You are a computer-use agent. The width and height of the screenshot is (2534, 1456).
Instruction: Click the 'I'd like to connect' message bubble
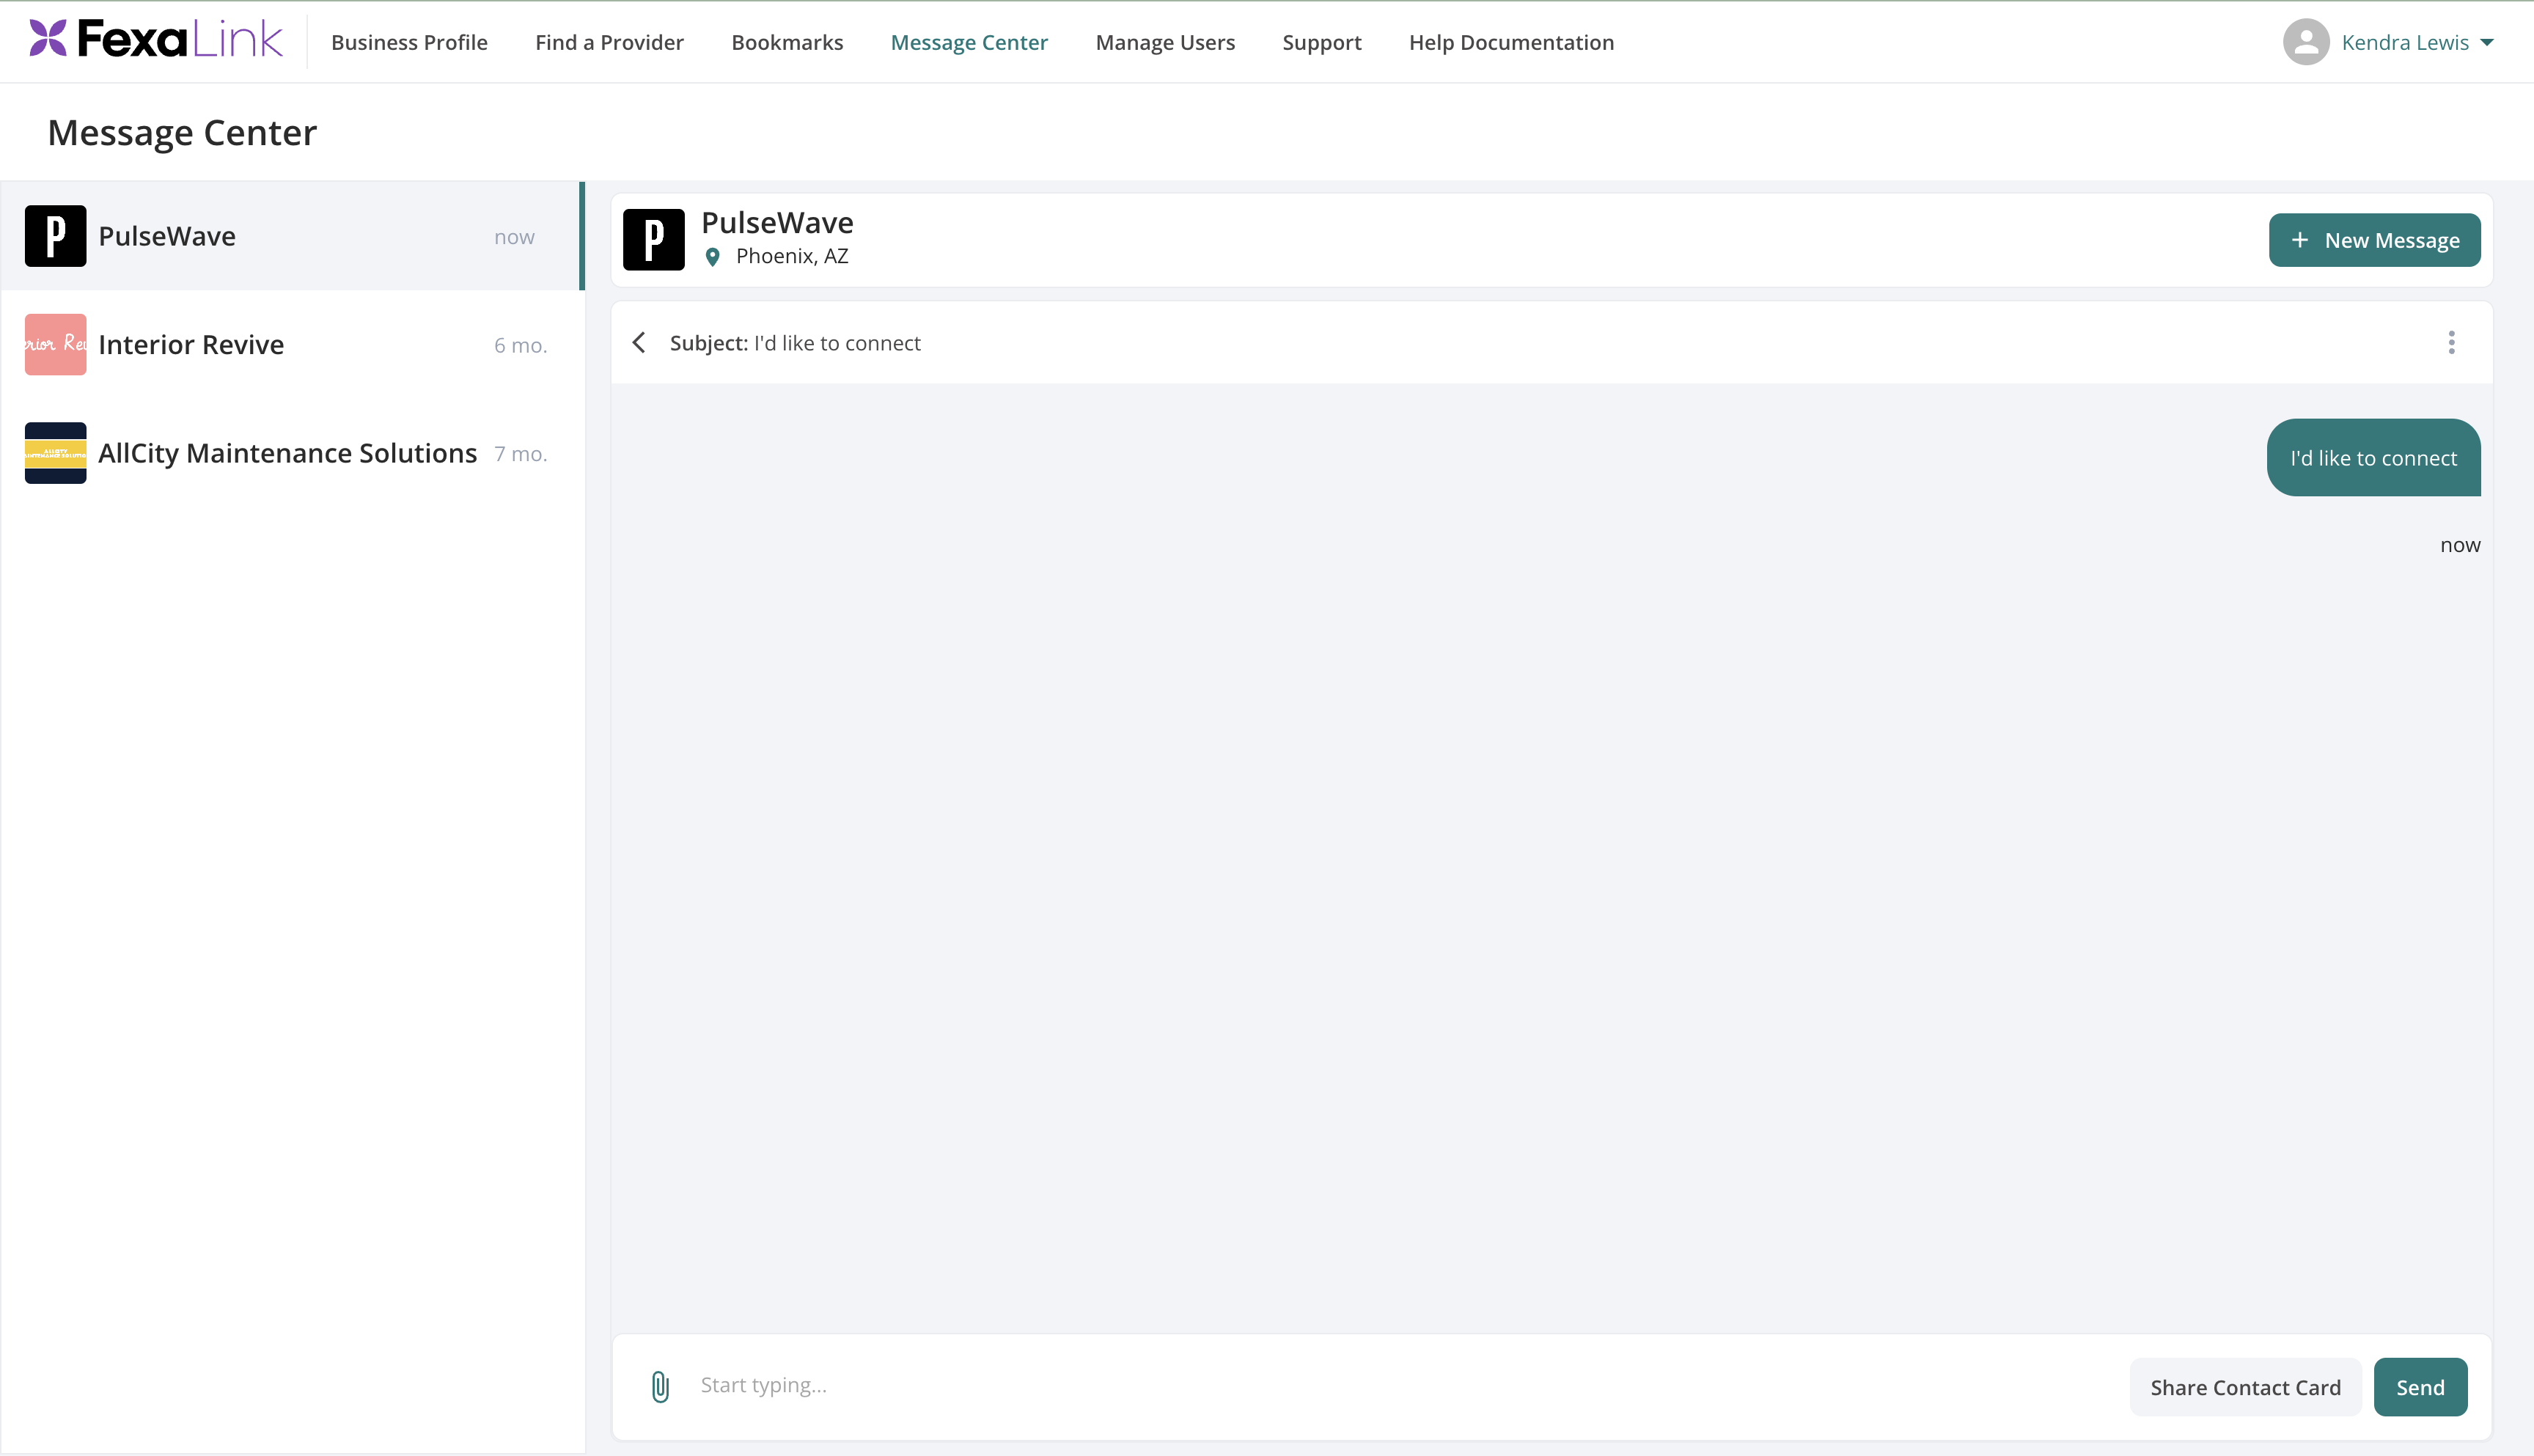(x=2373, y=458)
